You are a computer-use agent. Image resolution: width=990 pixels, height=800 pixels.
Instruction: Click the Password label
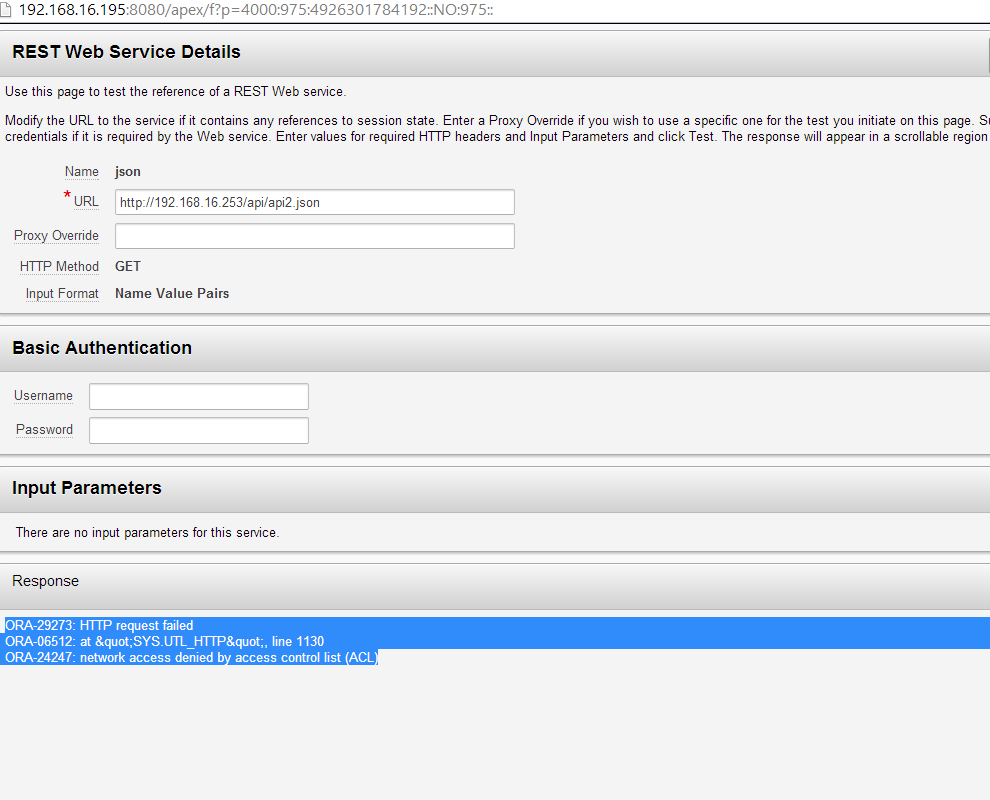[44, 430]
